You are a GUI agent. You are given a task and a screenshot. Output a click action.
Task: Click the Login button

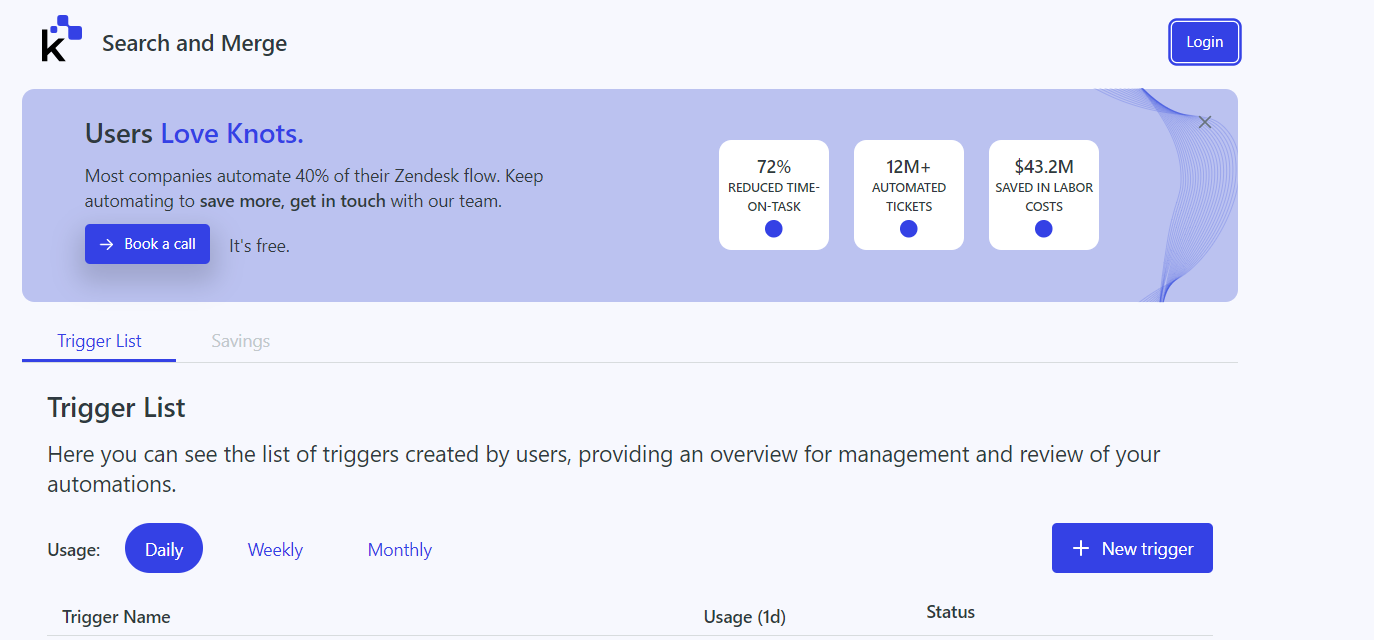click(x=1205, y=42)
